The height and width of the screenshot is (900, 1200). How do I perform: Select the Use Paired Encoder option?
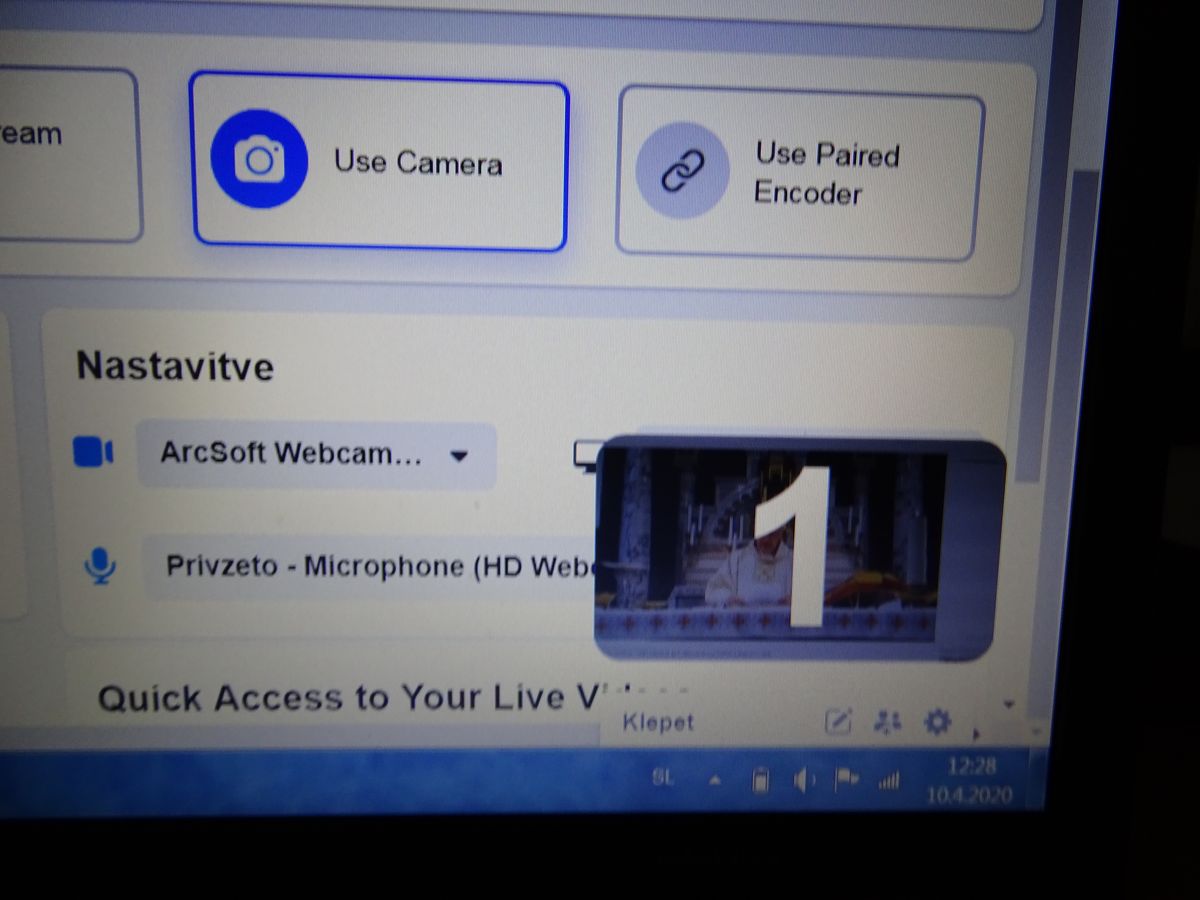[x=796, y=172]
